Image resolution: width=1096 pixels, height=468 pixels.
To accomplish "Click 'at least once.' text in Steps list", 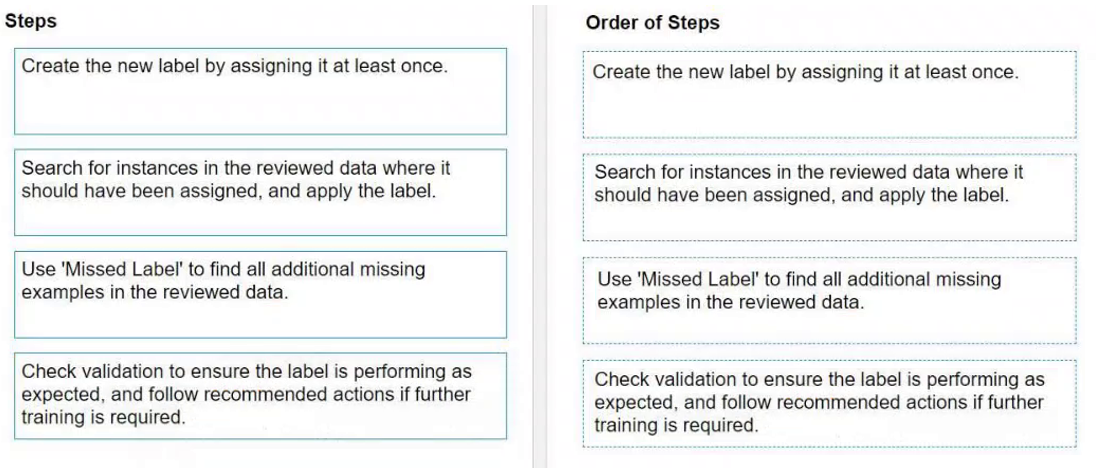I will click(x=397, y=67).
